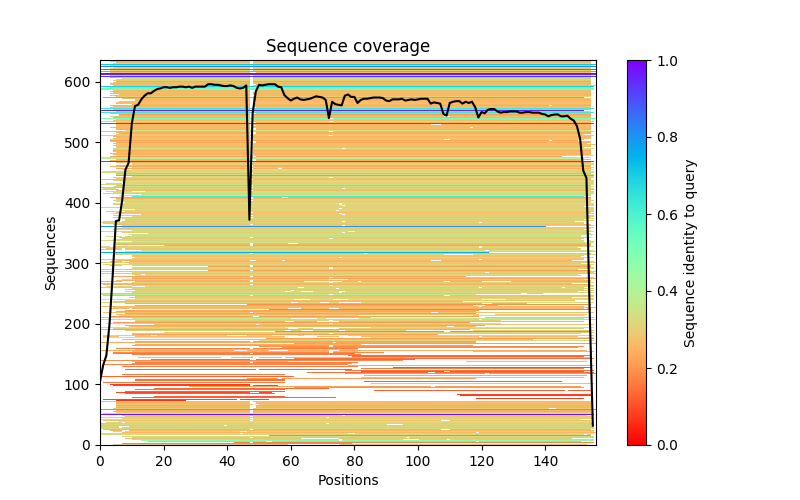Click the 'Sequences' y-axis label
This screenshot has height=500, width=800.
pyautogui.click(x=51, y=253)
